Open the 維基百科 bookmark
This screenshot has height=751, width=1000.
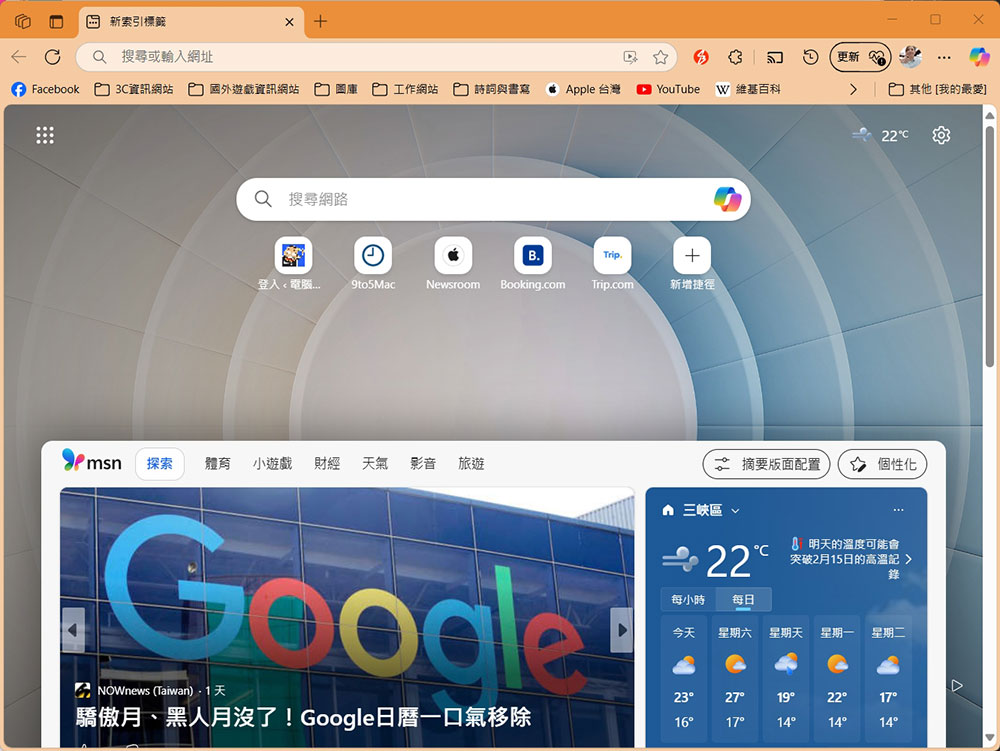tap(748, 89)
